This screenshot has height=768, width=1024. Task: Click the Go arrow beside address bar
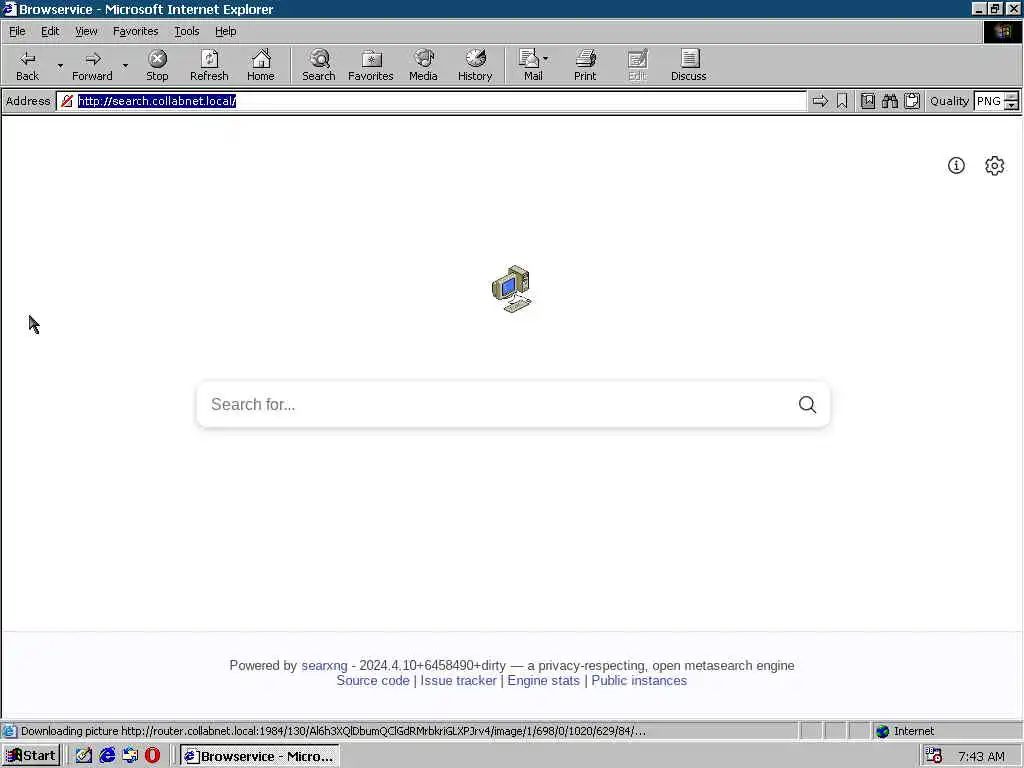pyautogui.click(x=820, y=101)
